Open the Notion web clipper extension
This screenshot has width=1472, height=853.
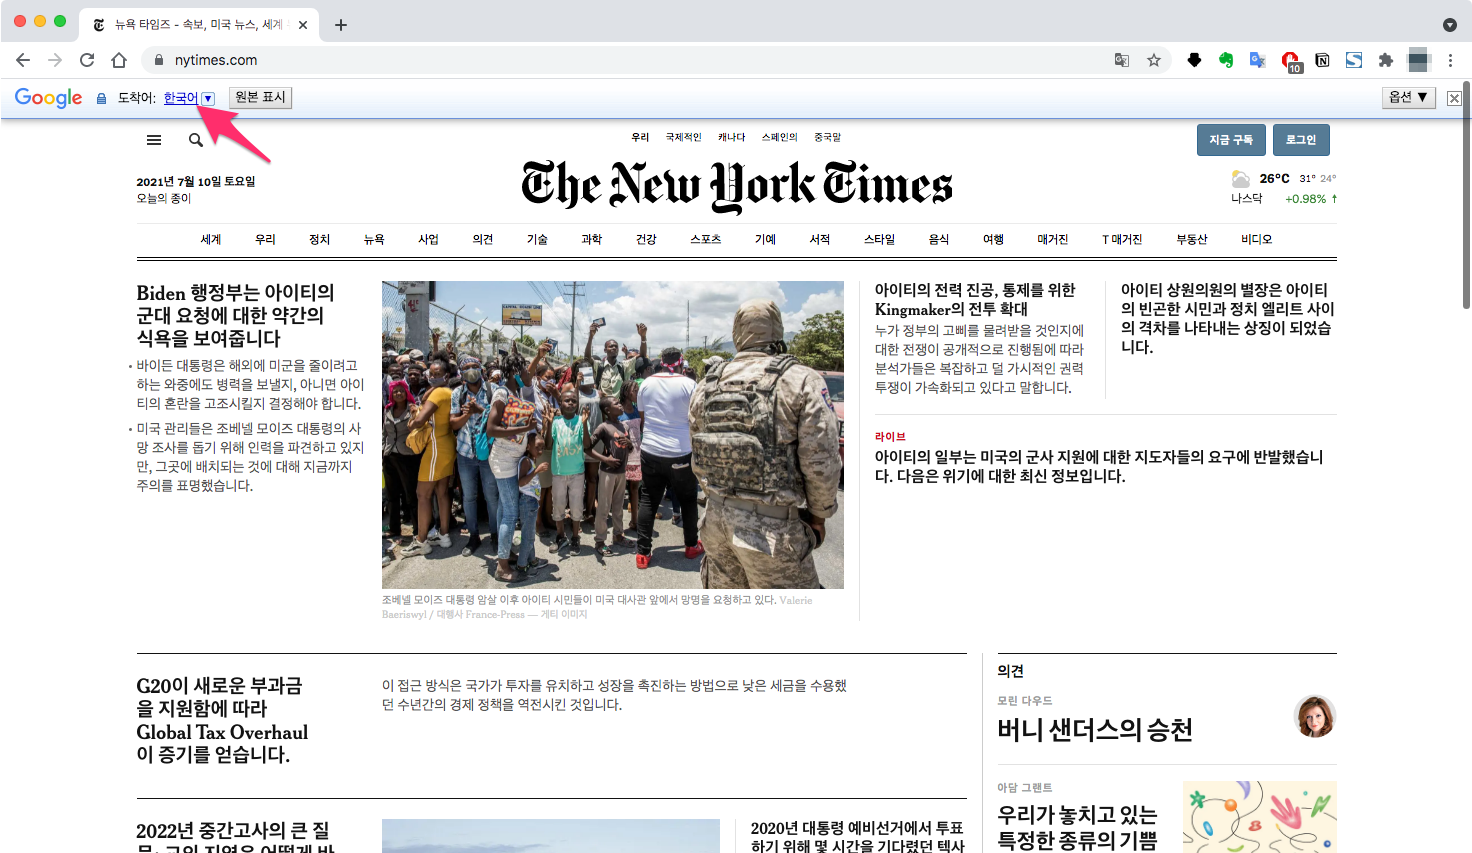tap(1322, 60)
